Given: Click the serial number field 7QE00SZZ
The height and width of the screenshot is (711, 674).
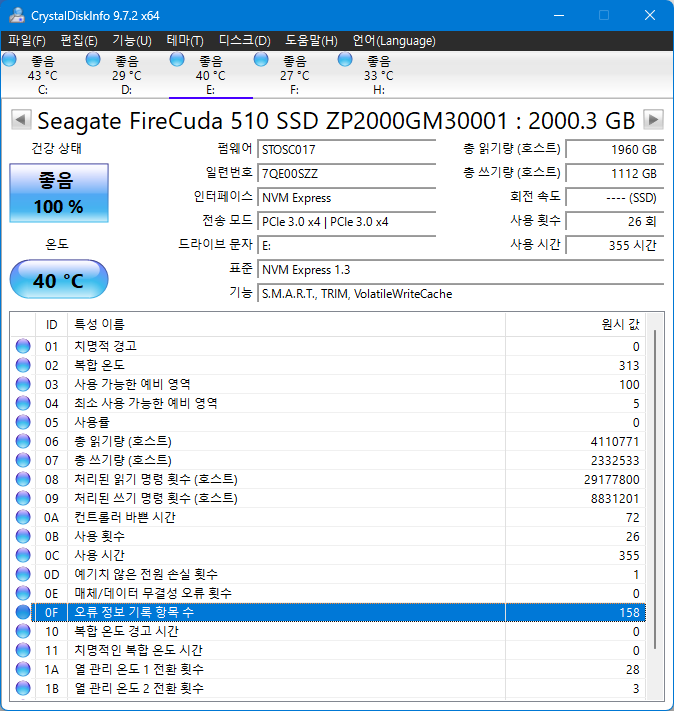Looking at the screenshot, I should (x=347, y=173).
